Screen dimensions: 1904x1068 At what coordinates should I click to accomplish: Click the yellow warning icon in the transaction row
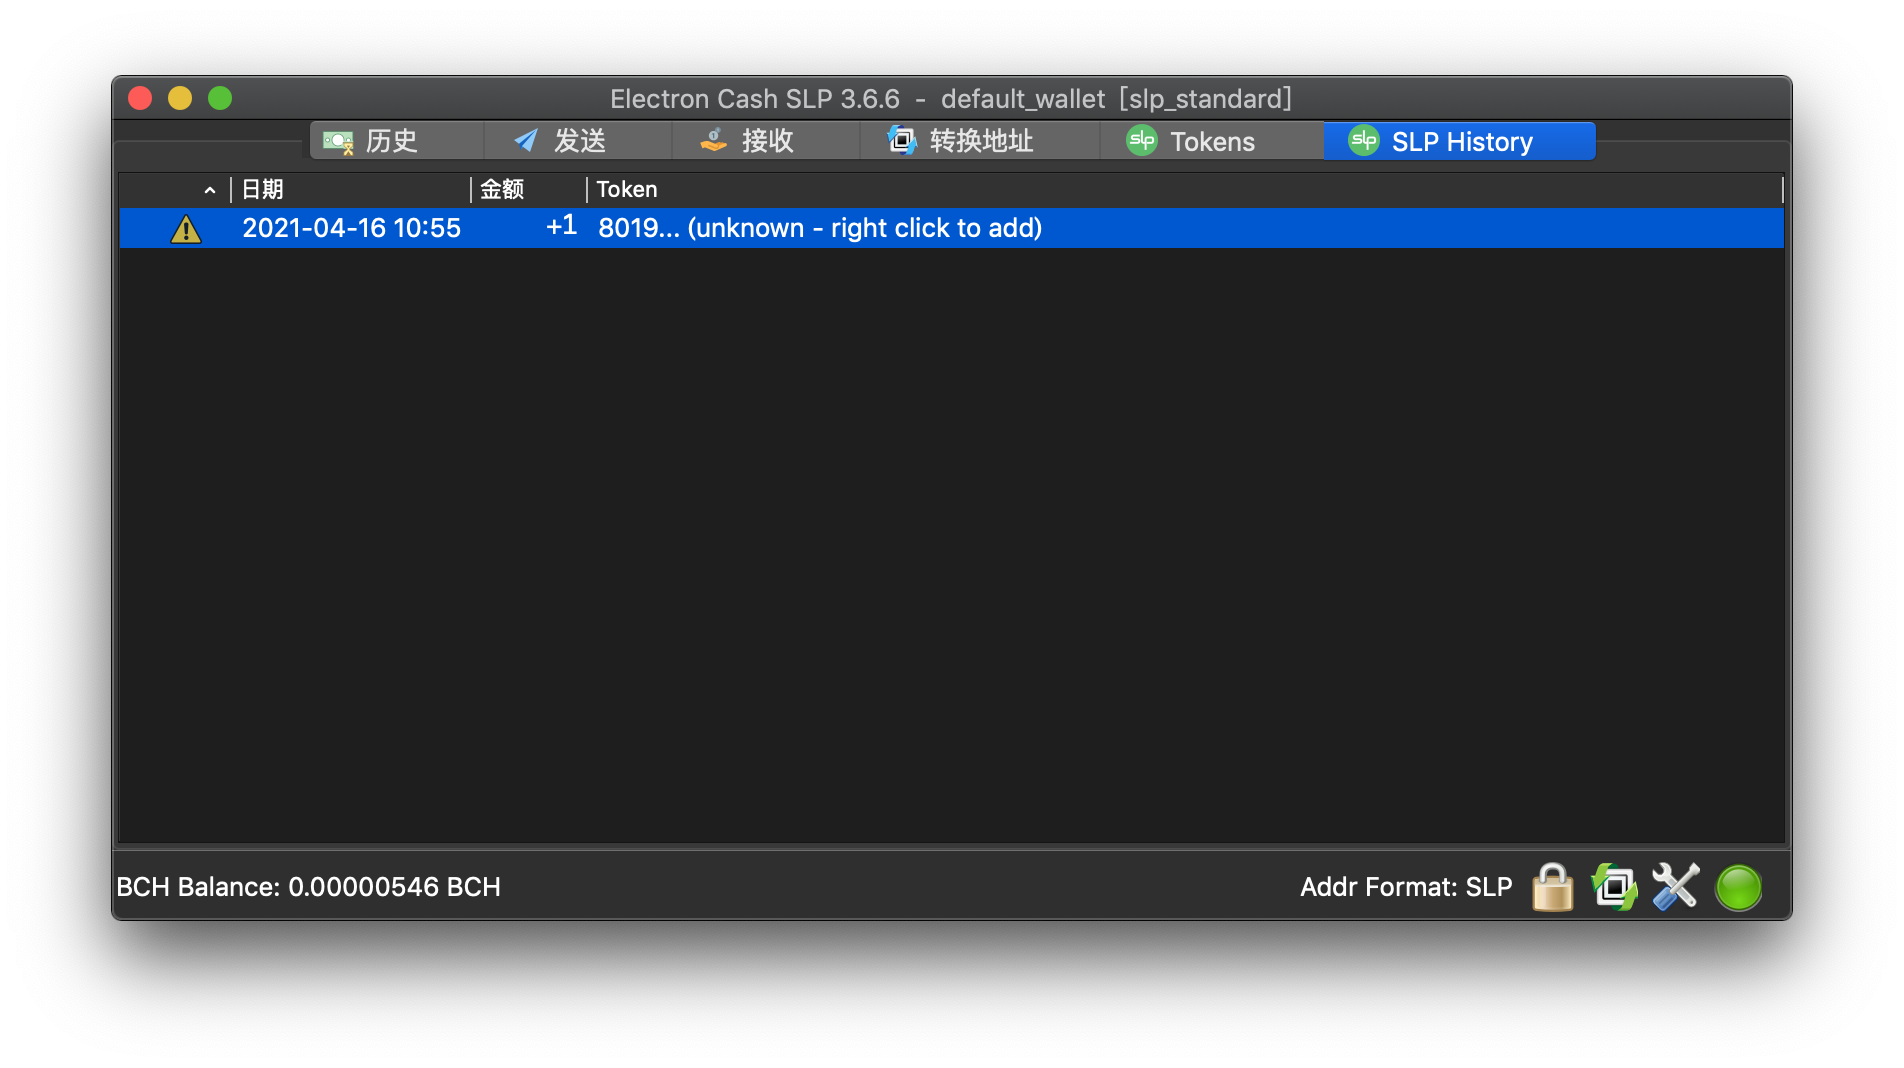186,229
